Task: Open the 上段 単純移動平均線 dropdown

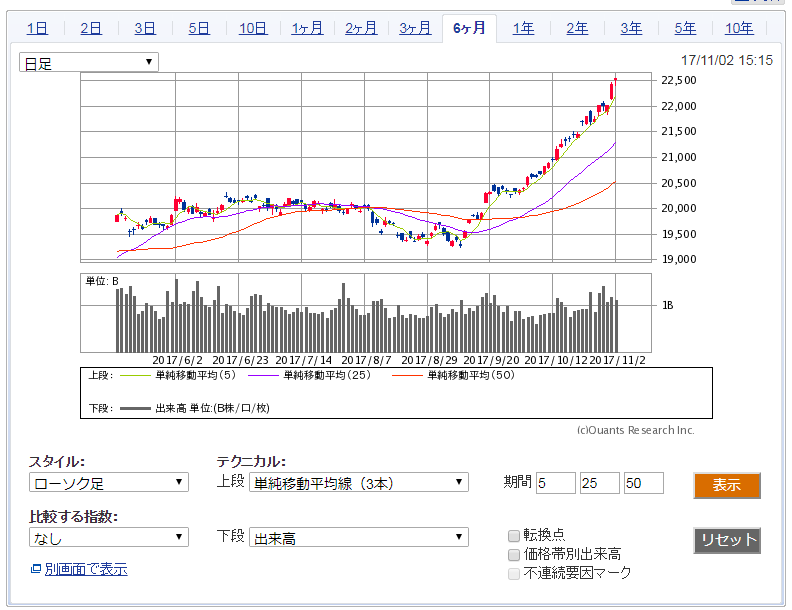Action: click(358, 483)
